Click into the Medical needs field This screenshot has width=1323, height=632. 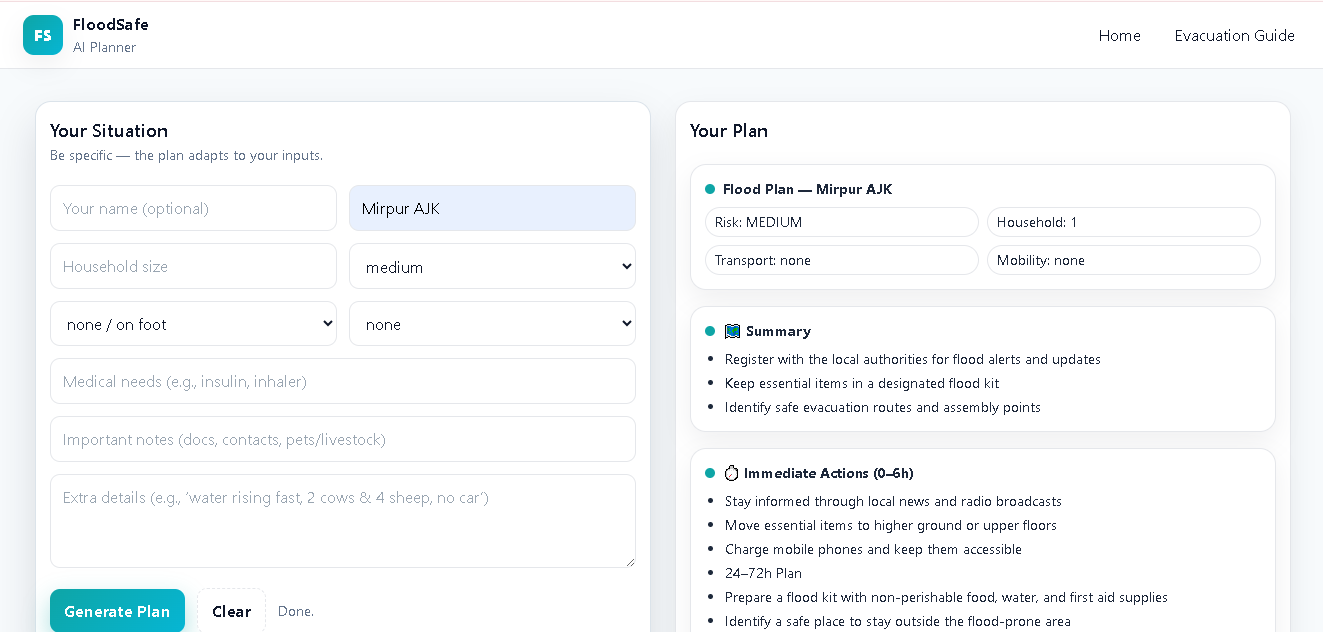[343, 381]
